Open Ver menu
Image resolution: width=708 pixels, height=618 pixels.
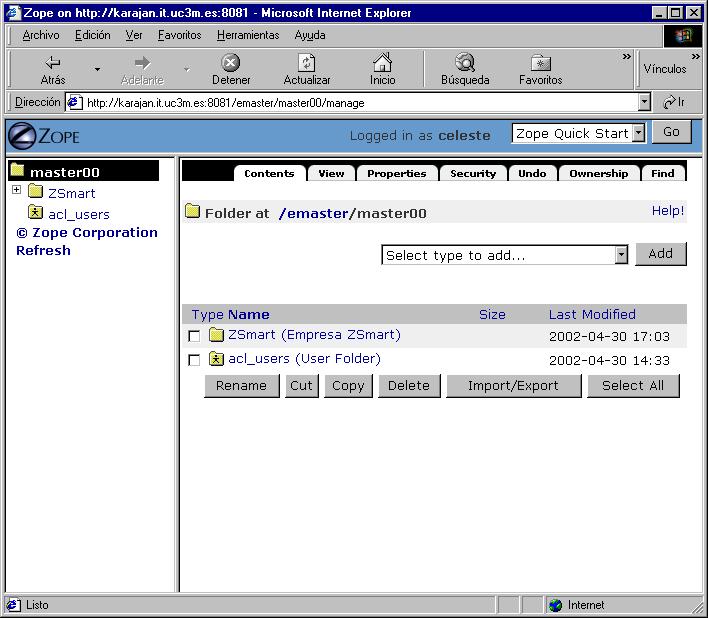point(134,35)
